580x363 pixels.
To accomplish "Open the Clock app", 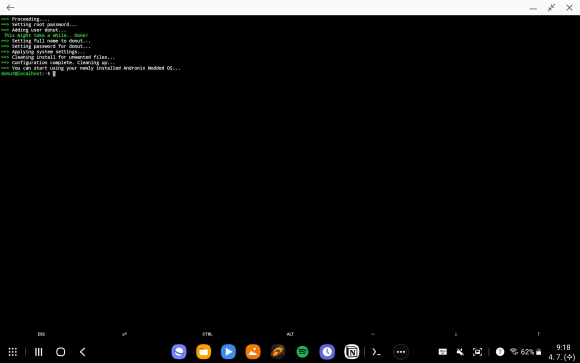I will click(327, 352).
